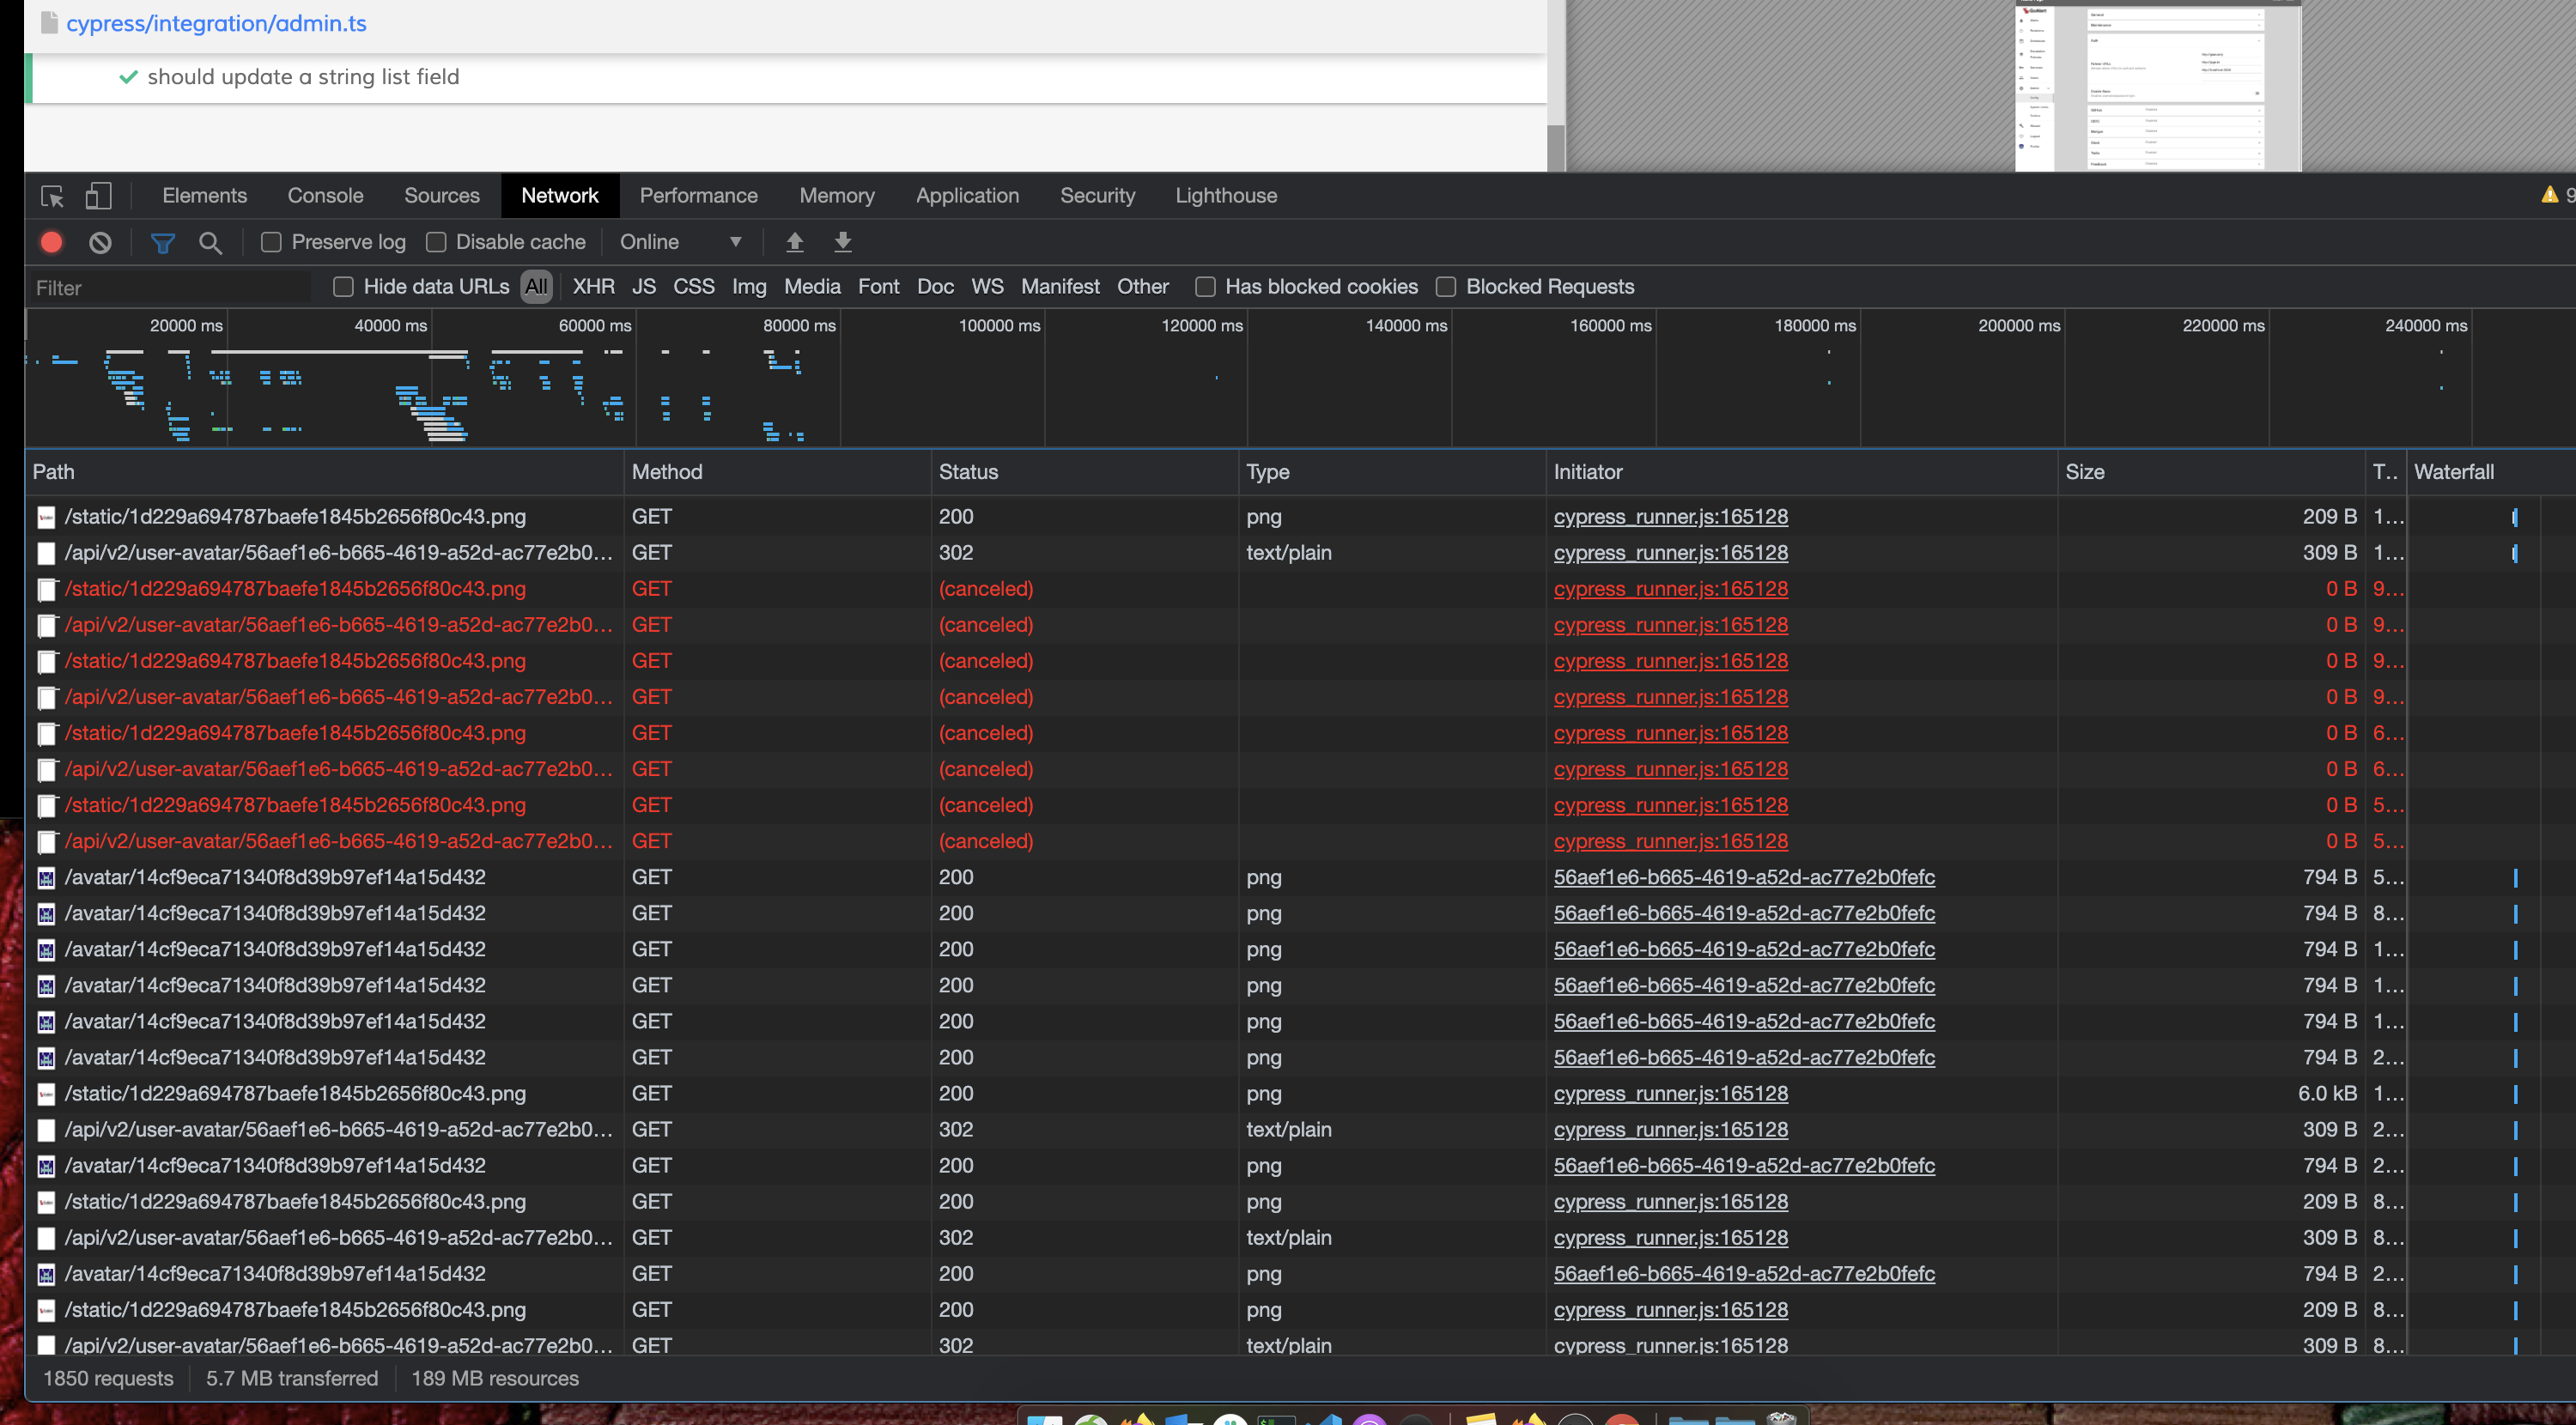Switch to the Console tab
This screenshot has height=1425, width=2576.
324,195
